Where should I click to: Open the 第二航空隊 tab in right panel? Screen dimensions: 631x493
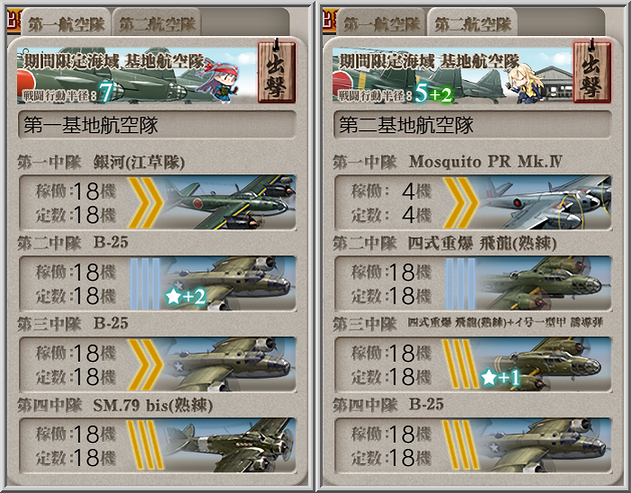pyautogui.click(x=473, y=24)
